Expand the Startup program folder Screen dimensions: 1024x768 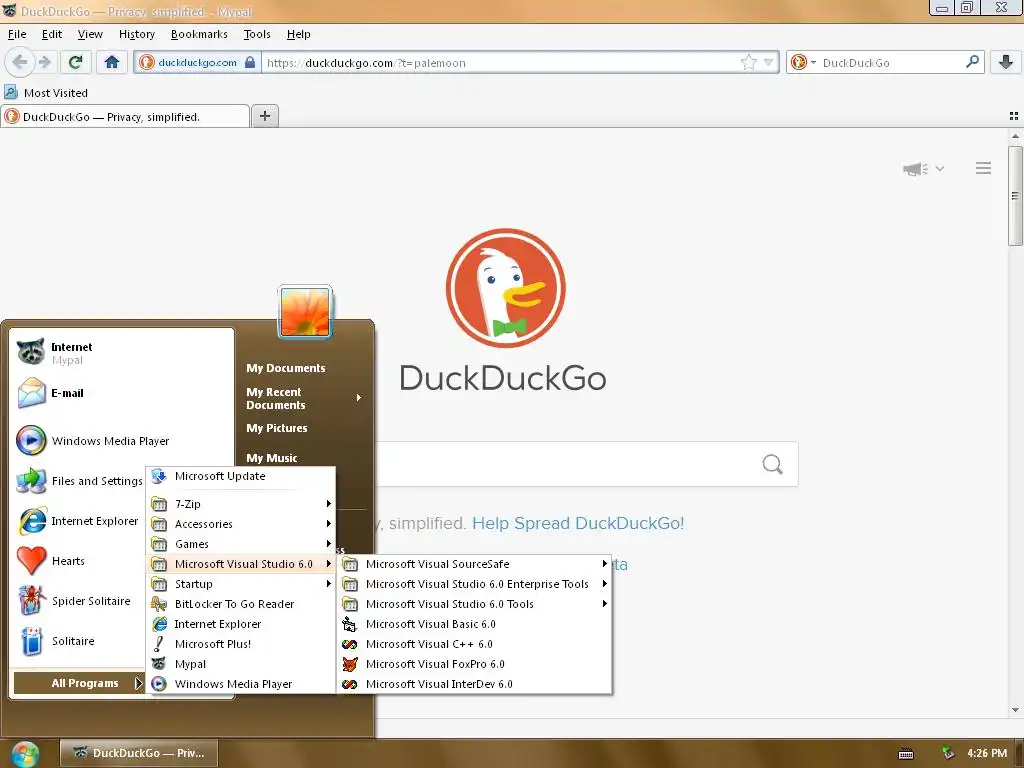tap(241, 584)
